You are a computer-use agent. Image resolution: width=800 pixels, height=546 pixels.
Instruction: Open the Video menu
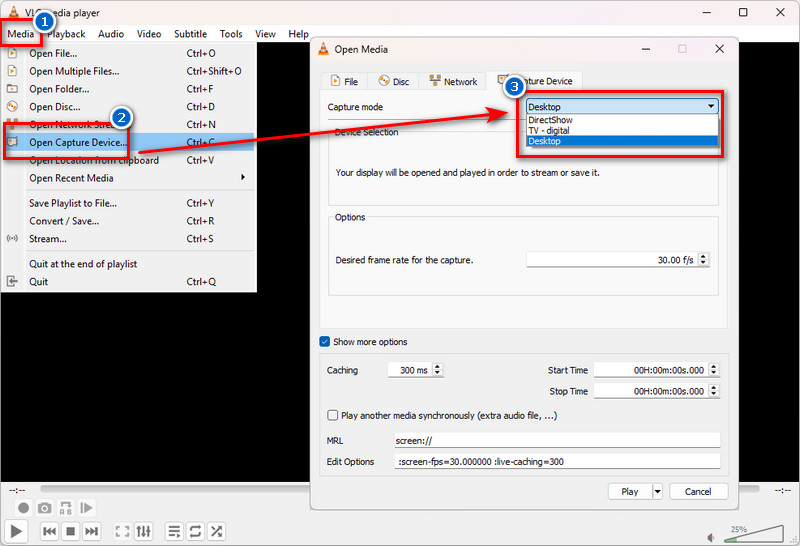pyautogui.click(x=148, y=34)
